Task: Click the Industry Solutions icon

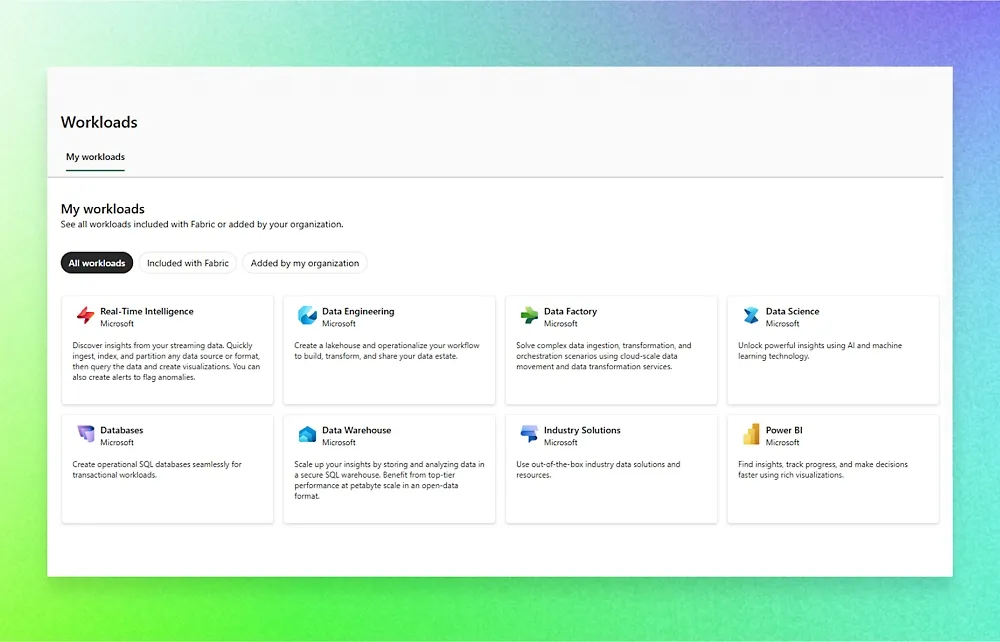Action: [x=529, y=434]
